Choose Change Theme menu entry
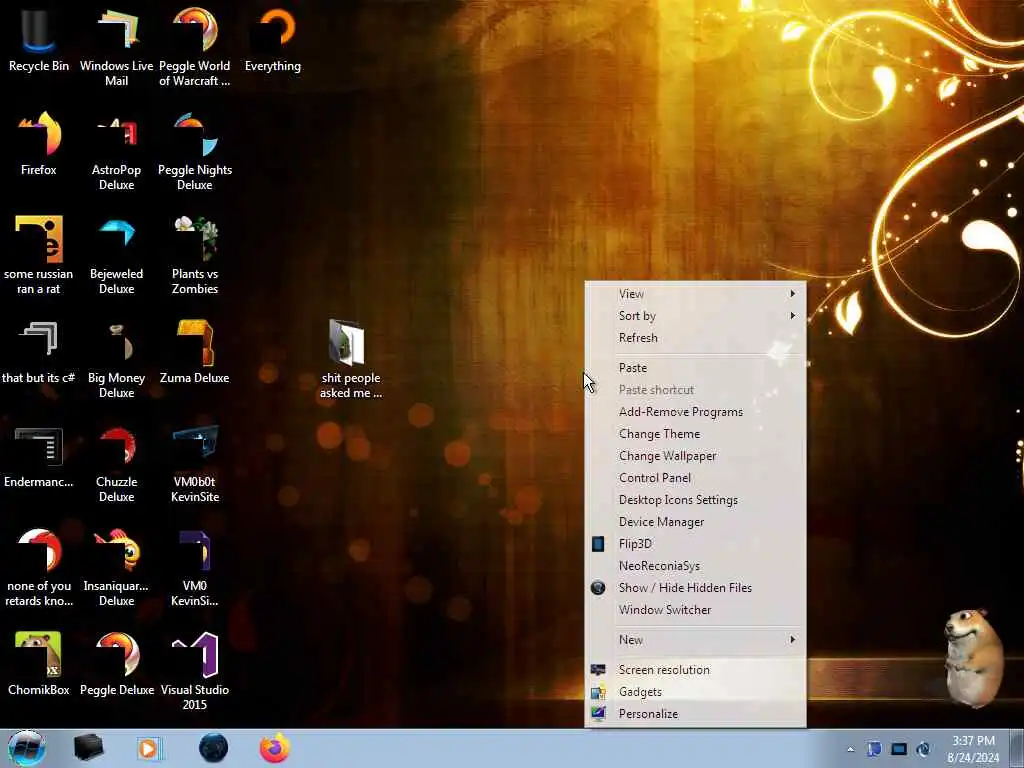The width and height of the screenshot is (1024, 768). pos(696,434)
